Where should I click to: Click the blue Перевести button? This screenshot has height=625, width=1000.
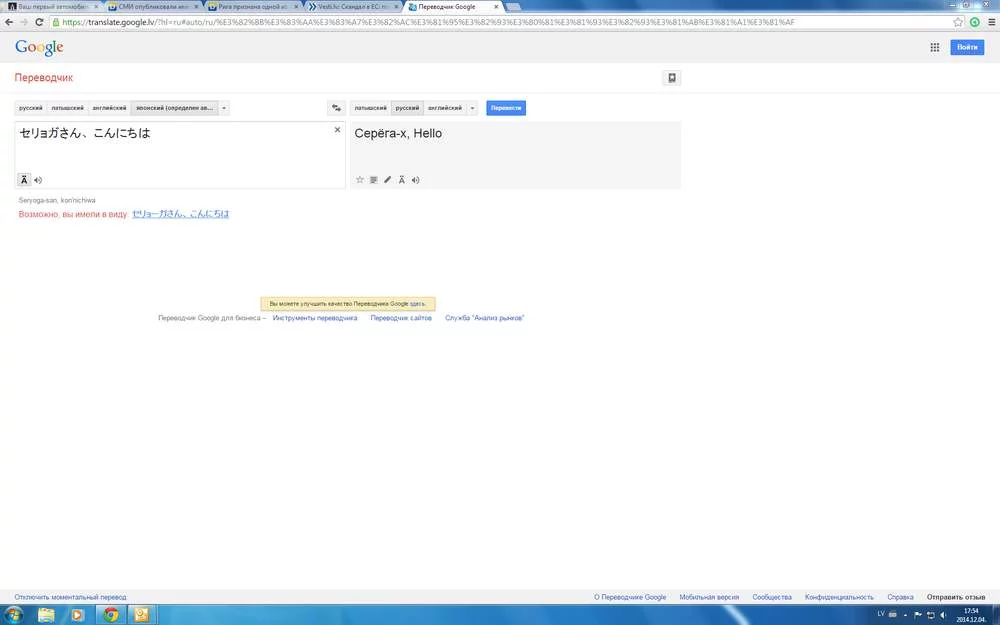pyautogui.click(x=506, y=108)
